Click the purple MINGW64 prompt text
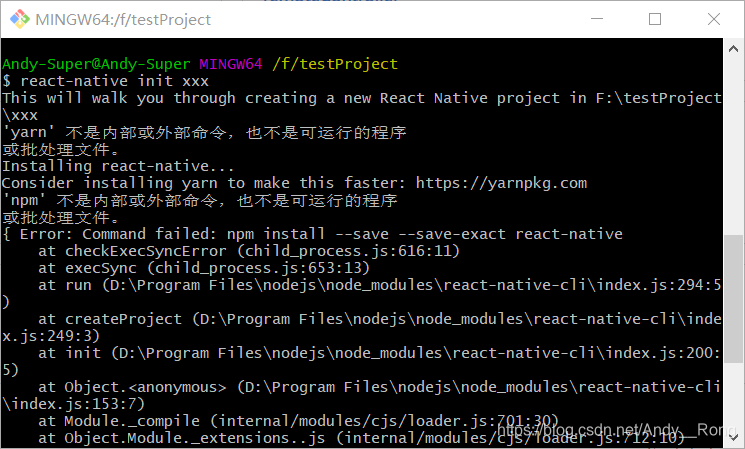 pyautogui.click(x=231, y=64)
